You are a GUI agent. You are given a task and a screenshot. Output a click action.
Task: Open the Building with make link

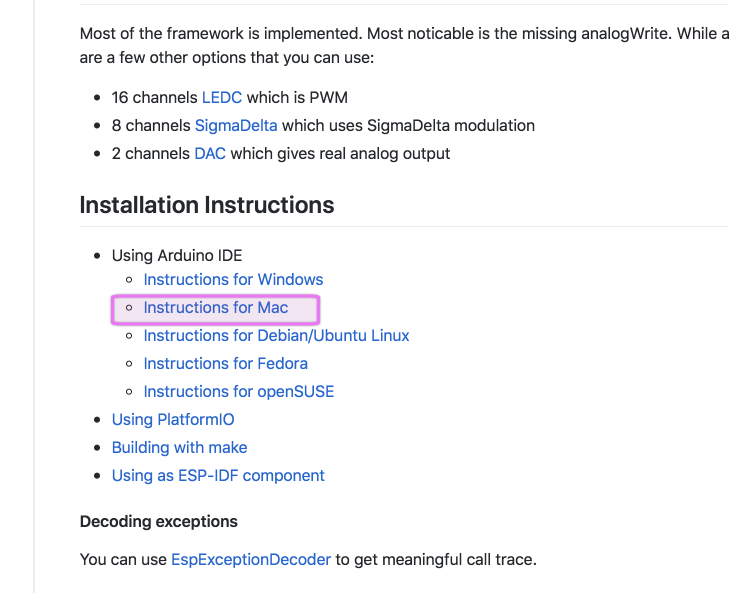(179, 448)
